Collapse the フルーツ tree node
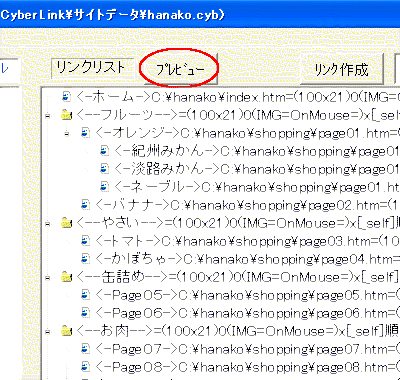Viewport: 400px width, 380px height. click(x=48, y=116)
